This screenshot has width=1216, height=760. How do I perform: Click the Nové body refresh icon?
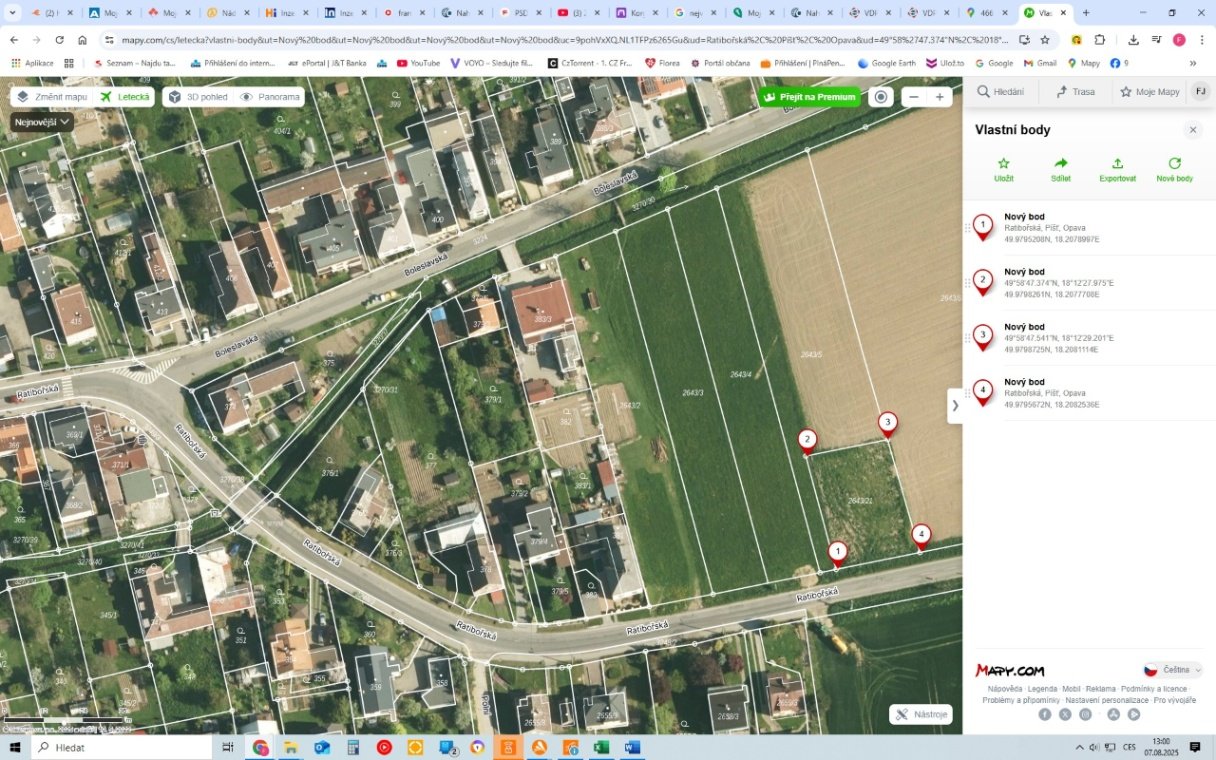[x=1174, y=164]
